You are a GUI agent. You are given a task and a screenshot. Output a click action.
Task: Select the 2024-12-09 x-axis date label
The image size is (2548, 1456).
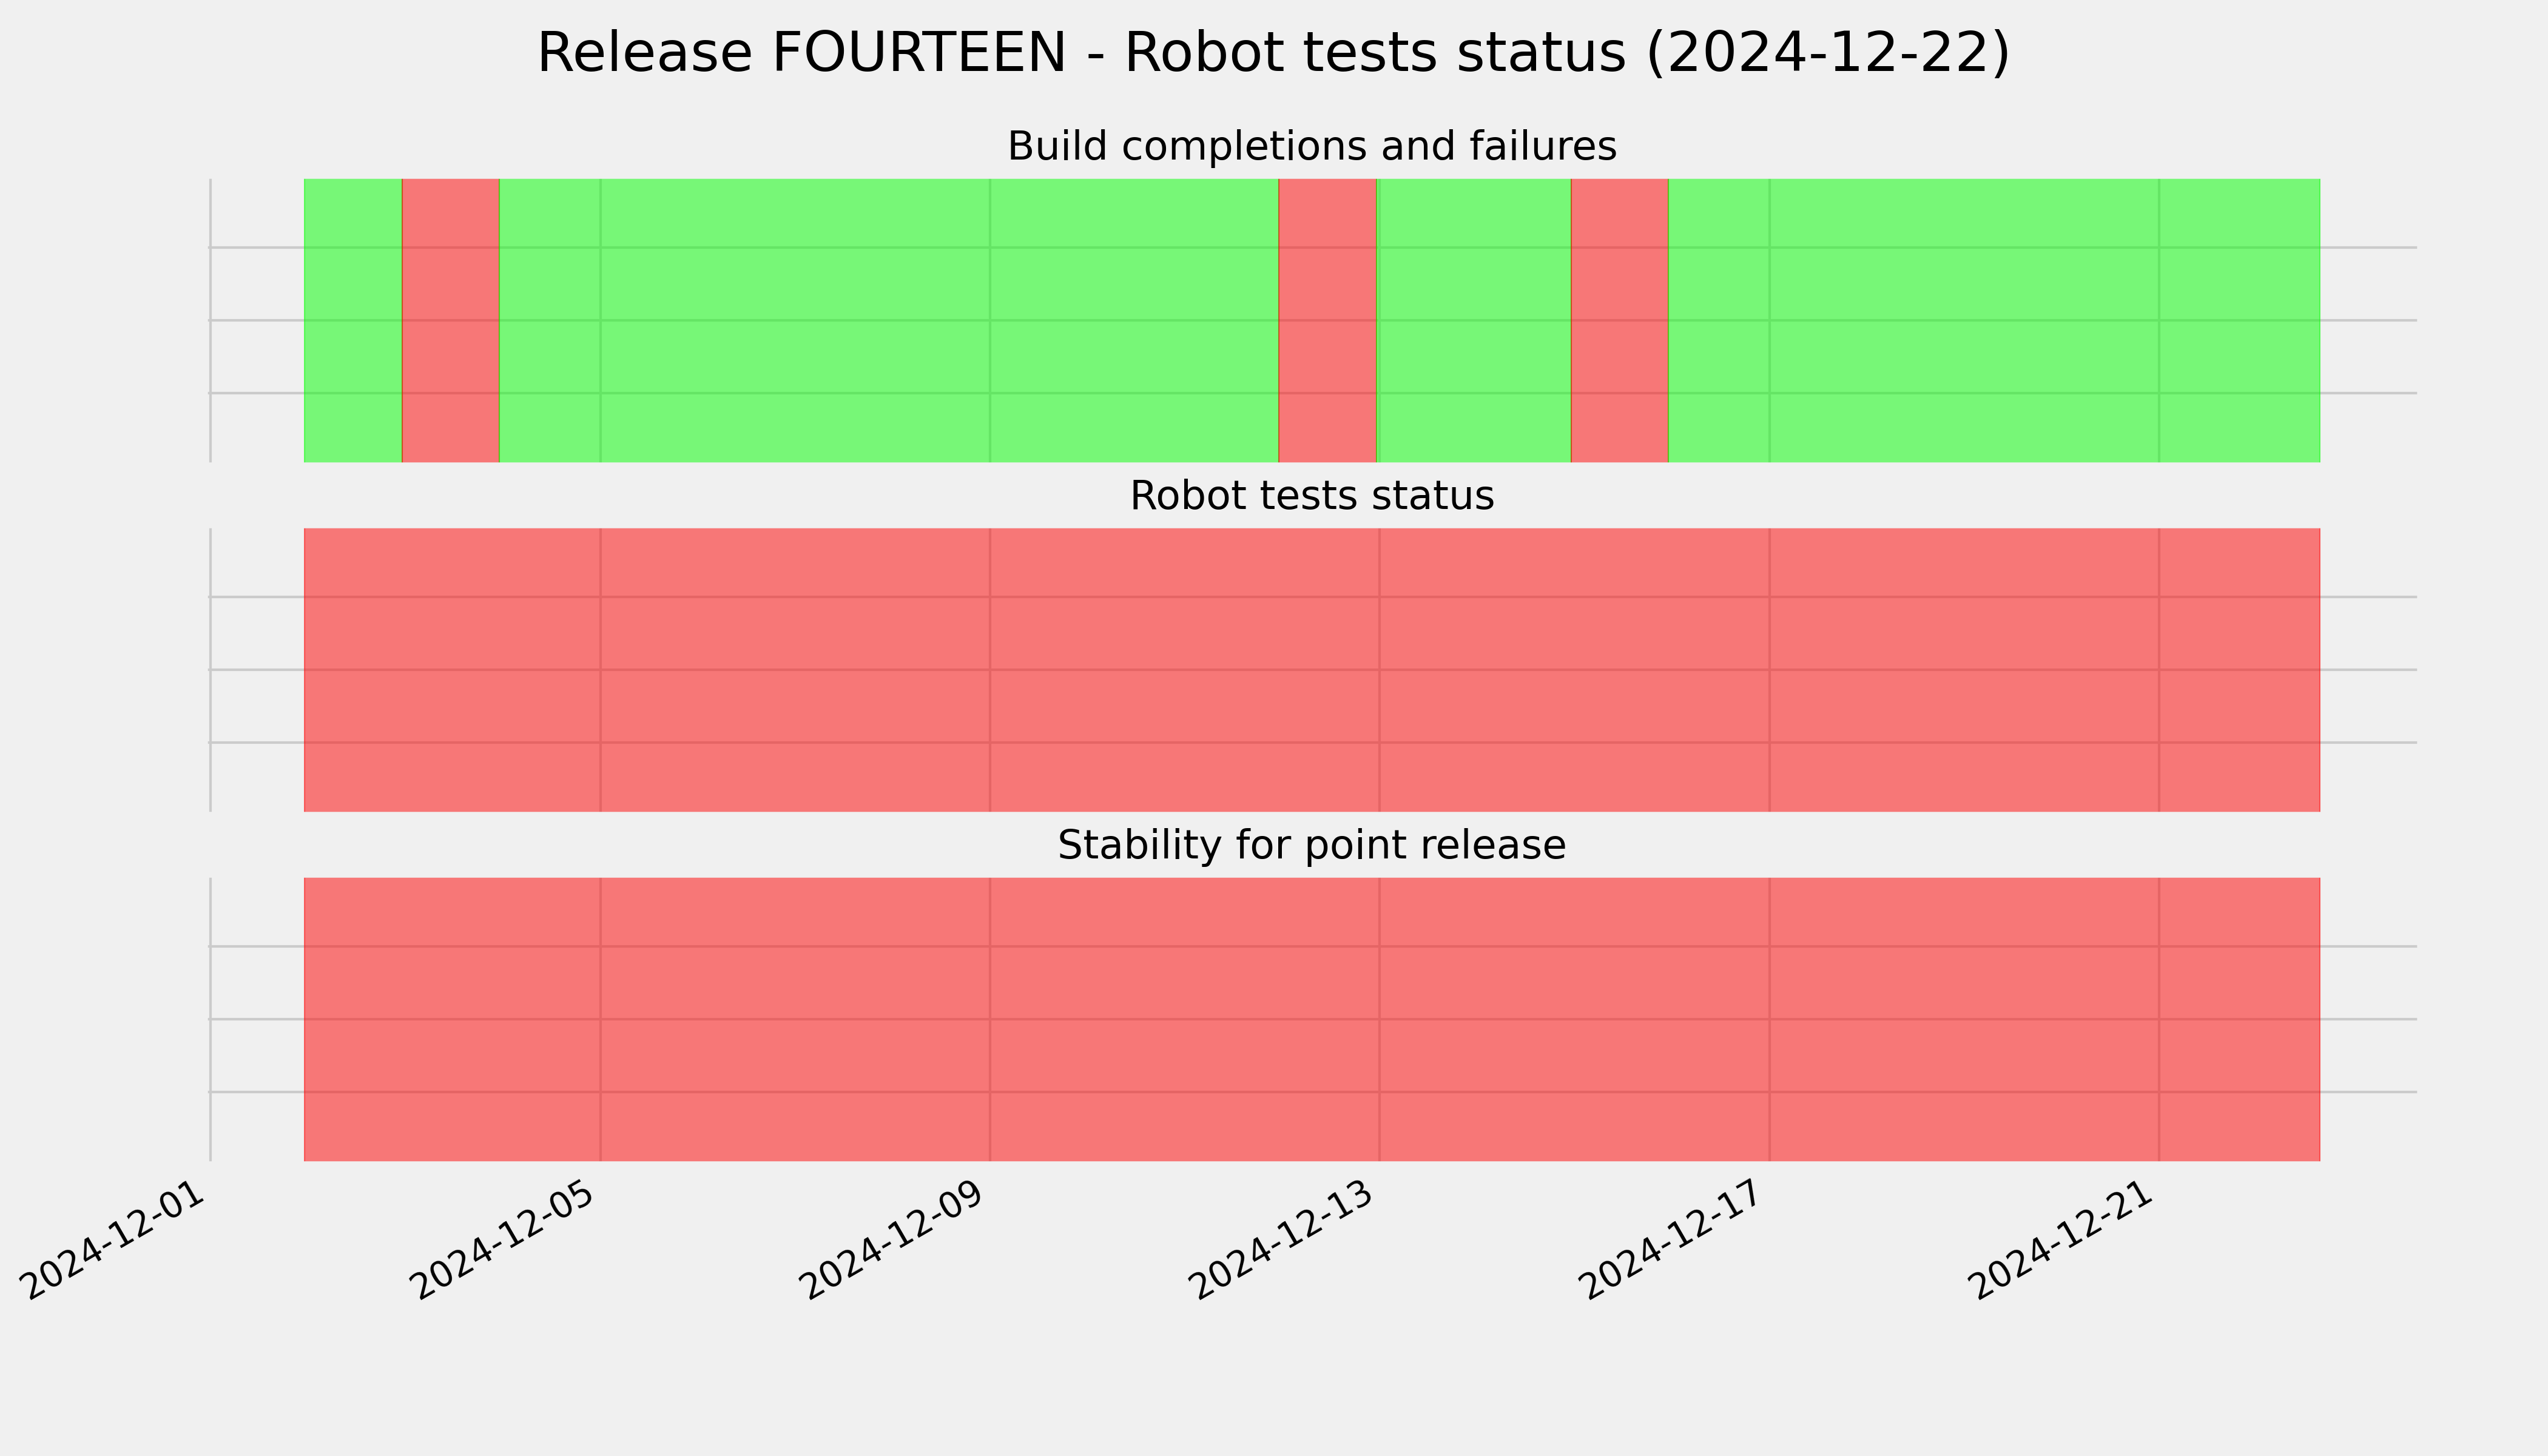[897, 1240]
